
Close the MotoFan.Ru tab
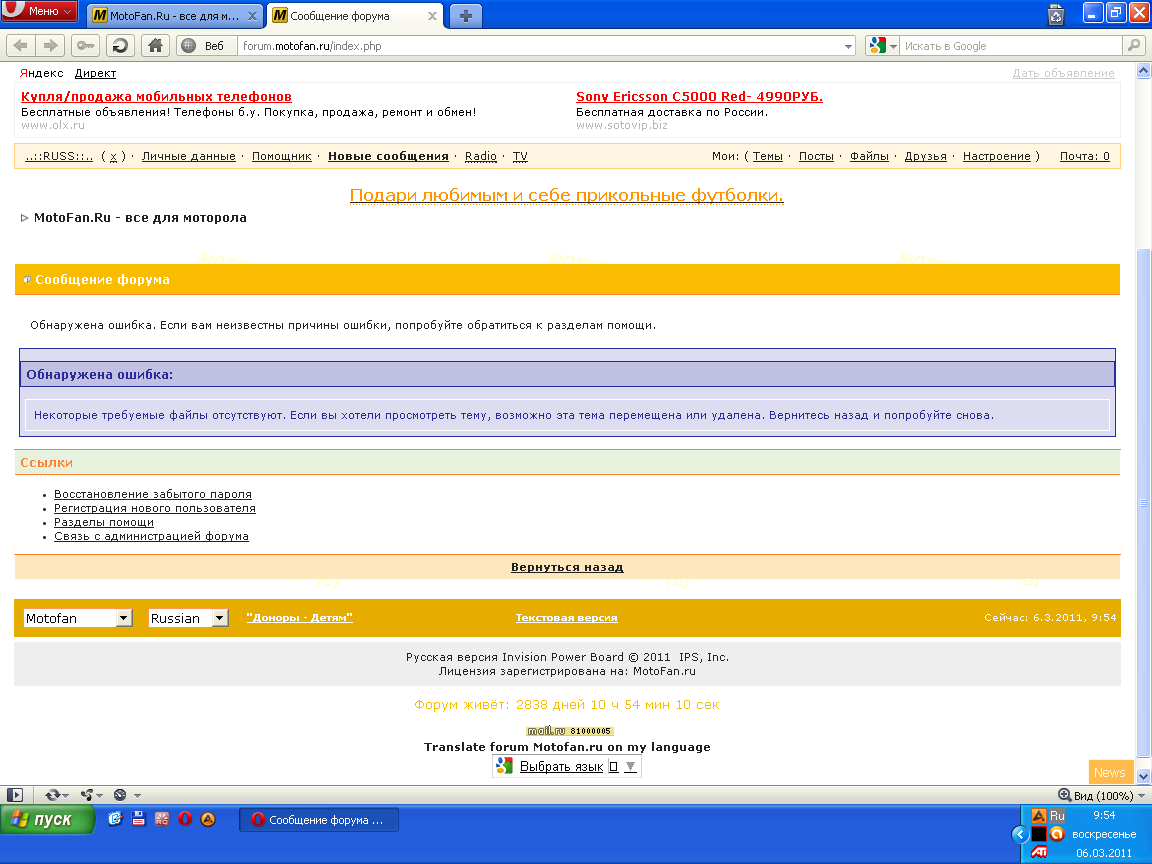(252, 16)
